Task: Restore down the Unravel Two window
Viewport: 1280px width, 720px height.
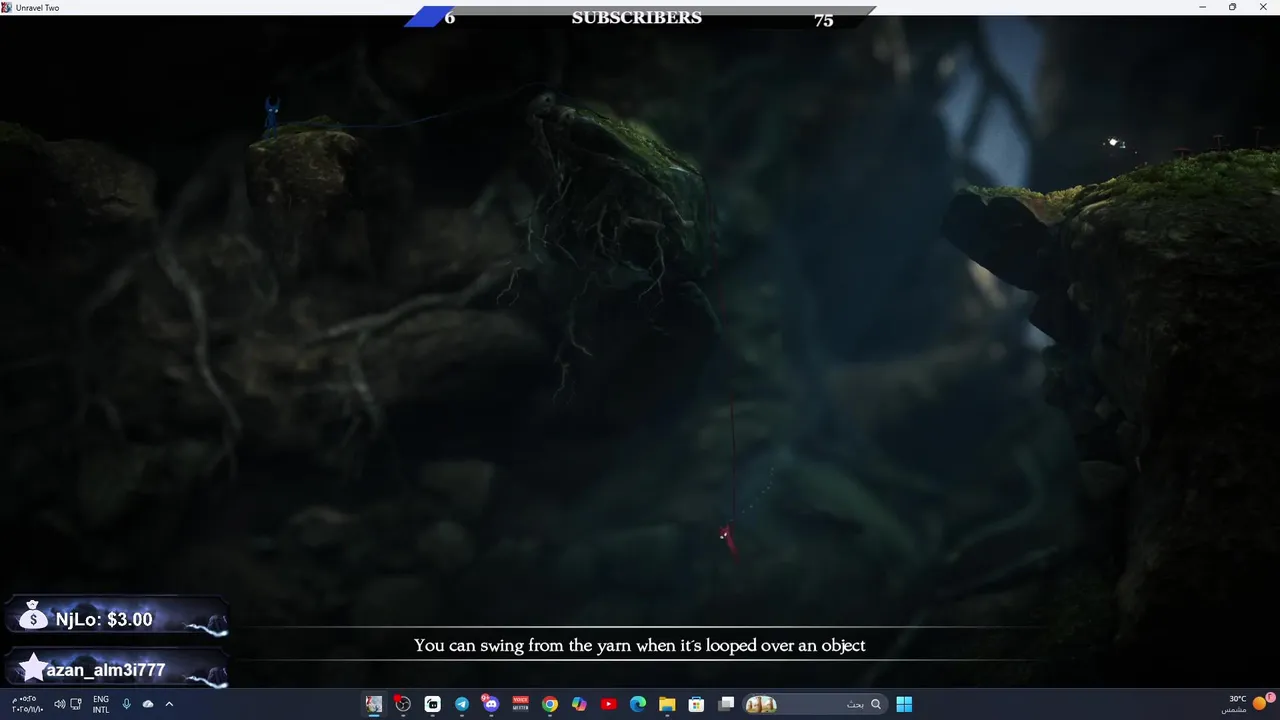Action: tap(1232, 7)
